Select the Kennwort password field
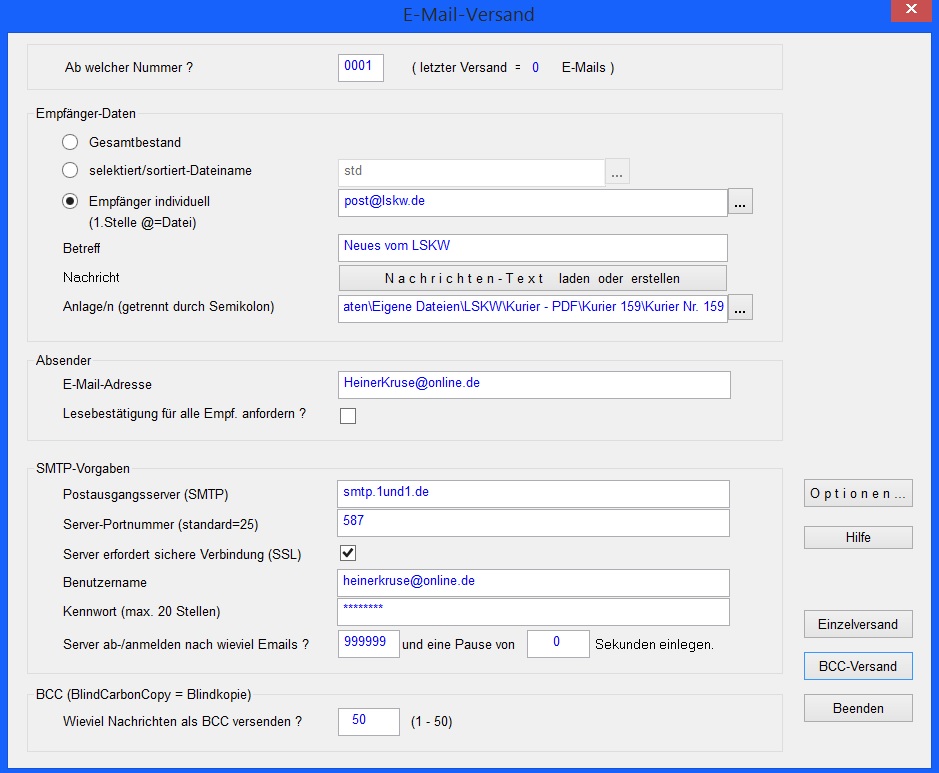The height and width of the screenshot is (773, 939). click(x=534, y=611)
